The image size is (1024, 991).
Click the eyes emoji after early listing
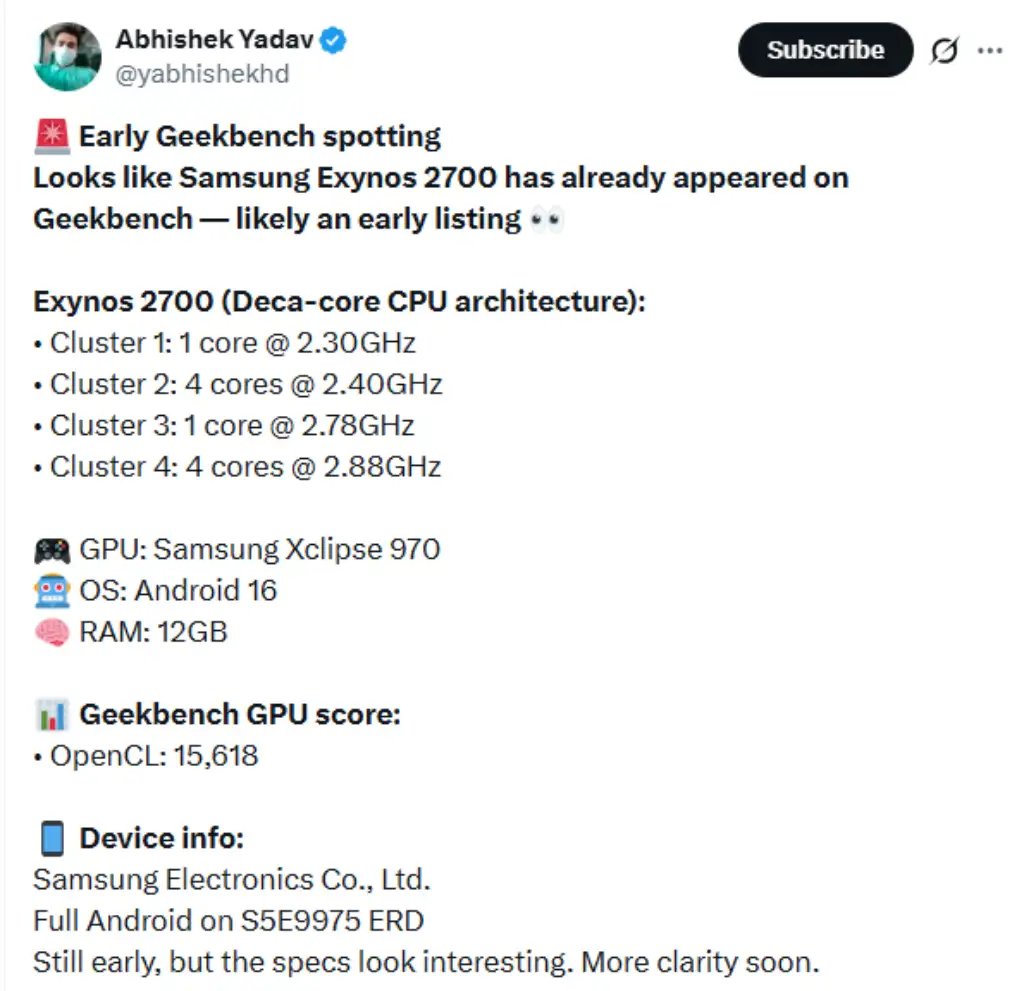546,219
